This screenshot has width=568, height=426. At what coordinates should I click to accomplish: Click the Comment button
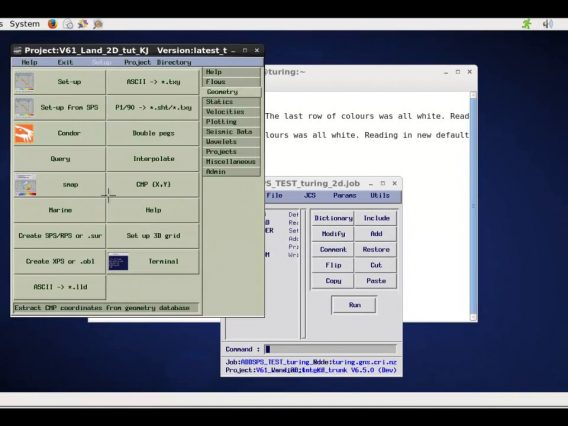[x=333, y=250]
